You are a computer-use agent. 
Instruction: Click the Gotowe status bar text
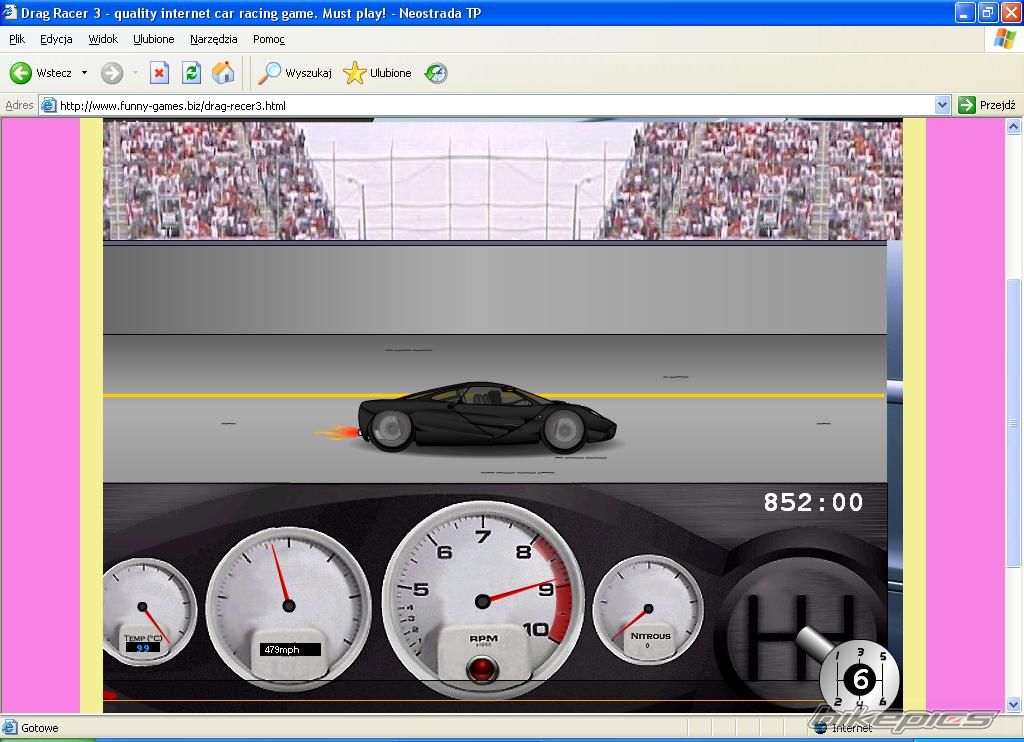tap(40, 728)
